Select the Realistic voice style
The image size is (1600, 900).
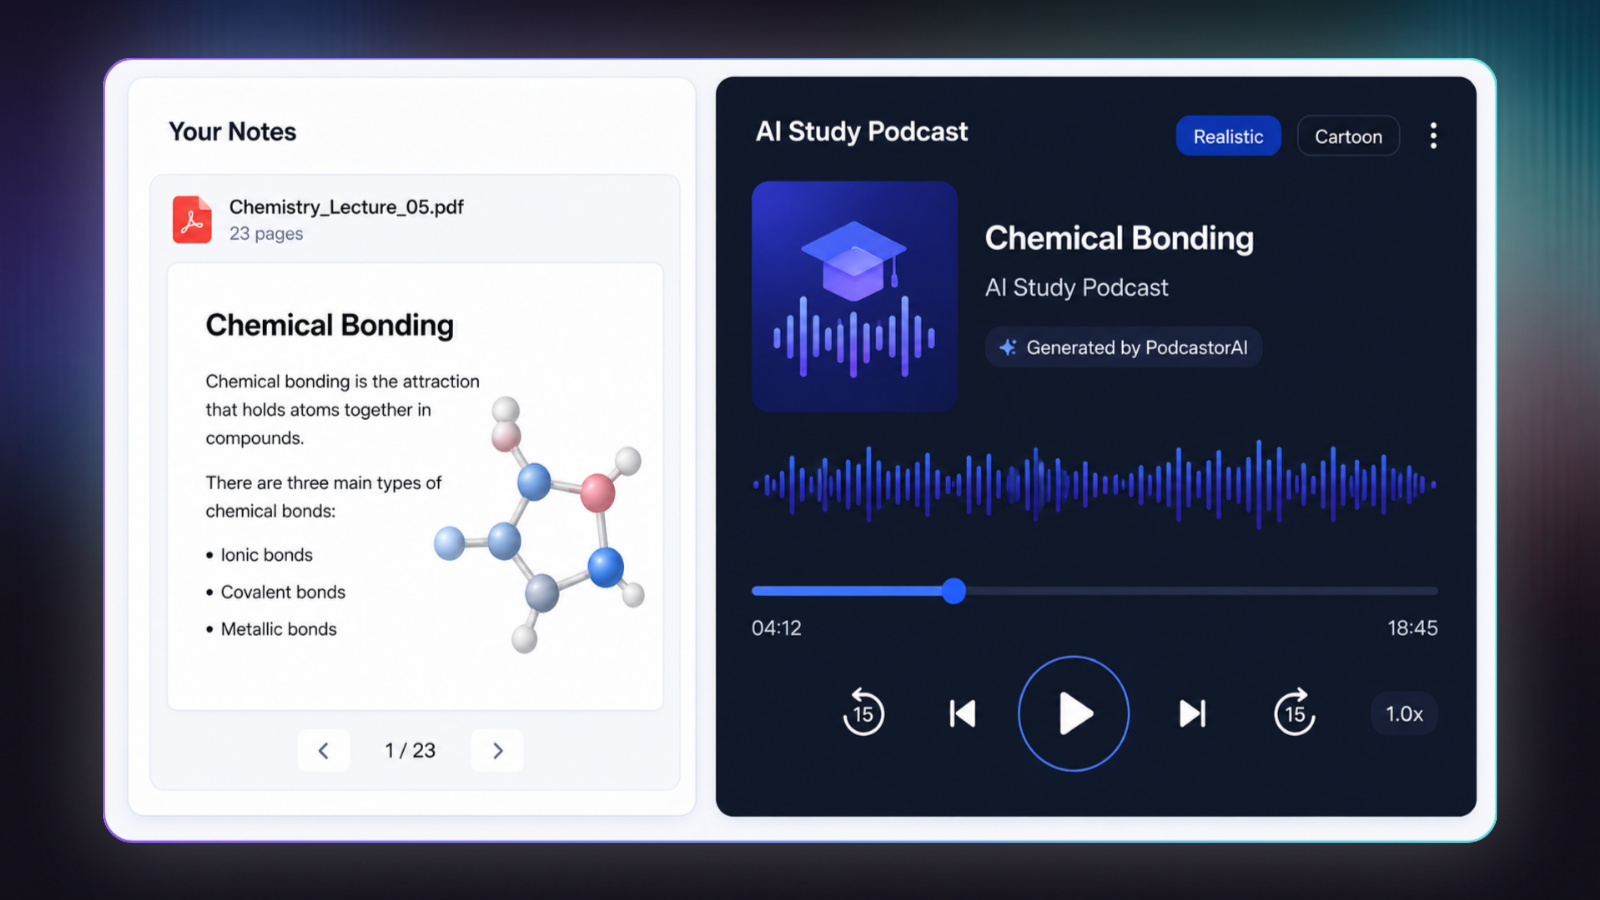1228,136
